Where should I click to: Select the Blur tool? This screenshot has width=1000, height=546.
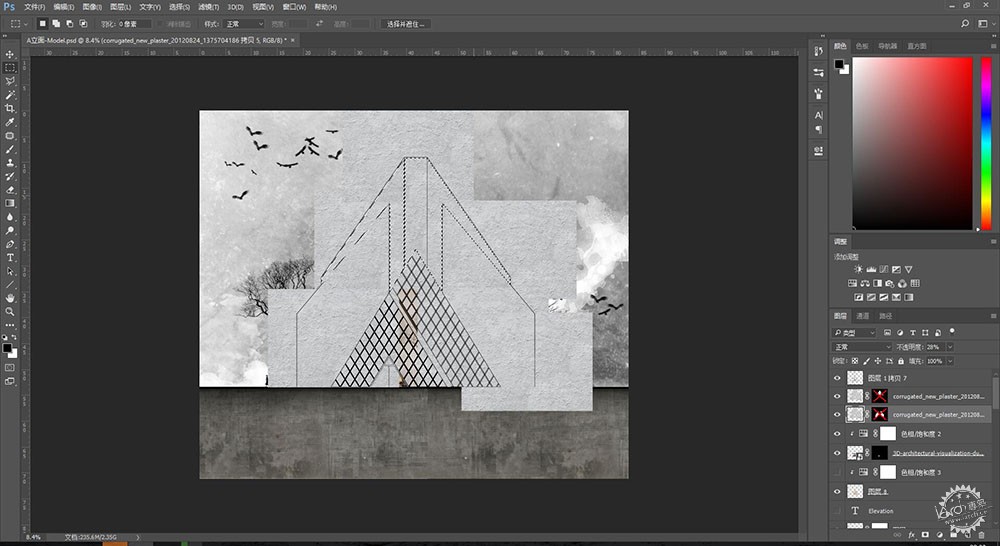pos(10,217)
